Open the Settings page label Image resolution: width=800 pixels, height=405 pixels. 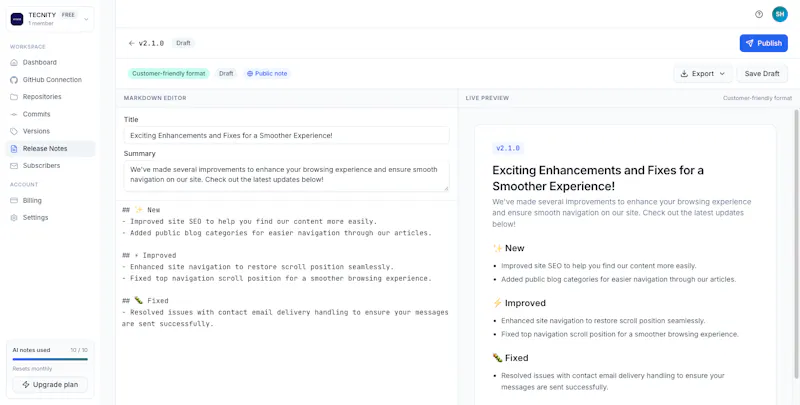35,218
